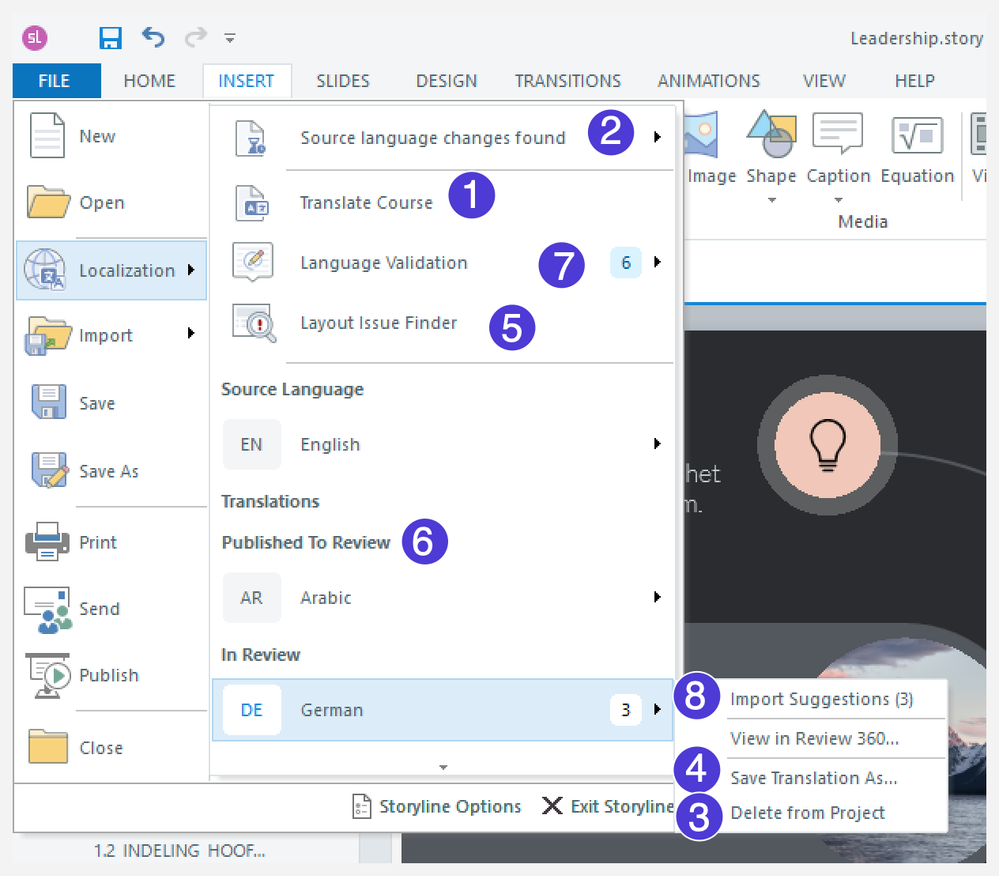
Task: Click the Language Validation pencil icon
Action: coord(254,261)
